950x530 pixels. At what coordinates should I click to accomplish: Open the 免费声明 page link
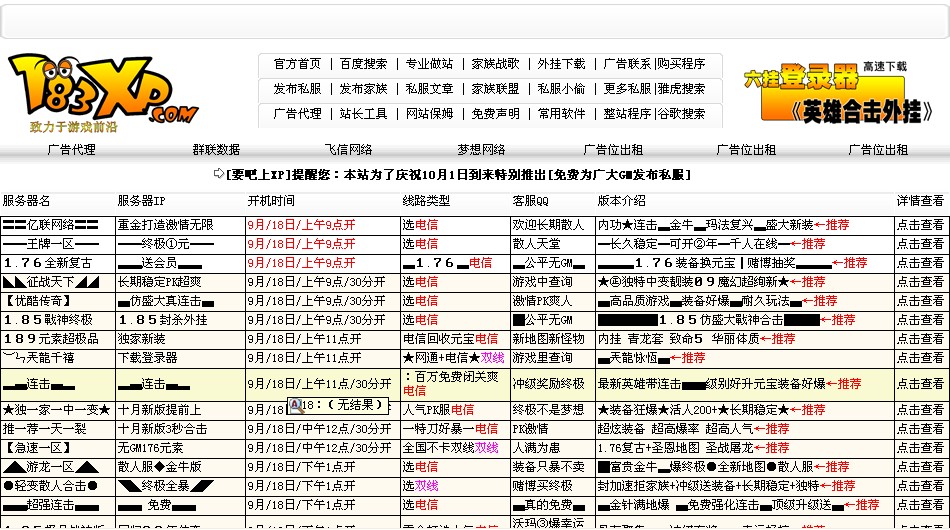495,114
